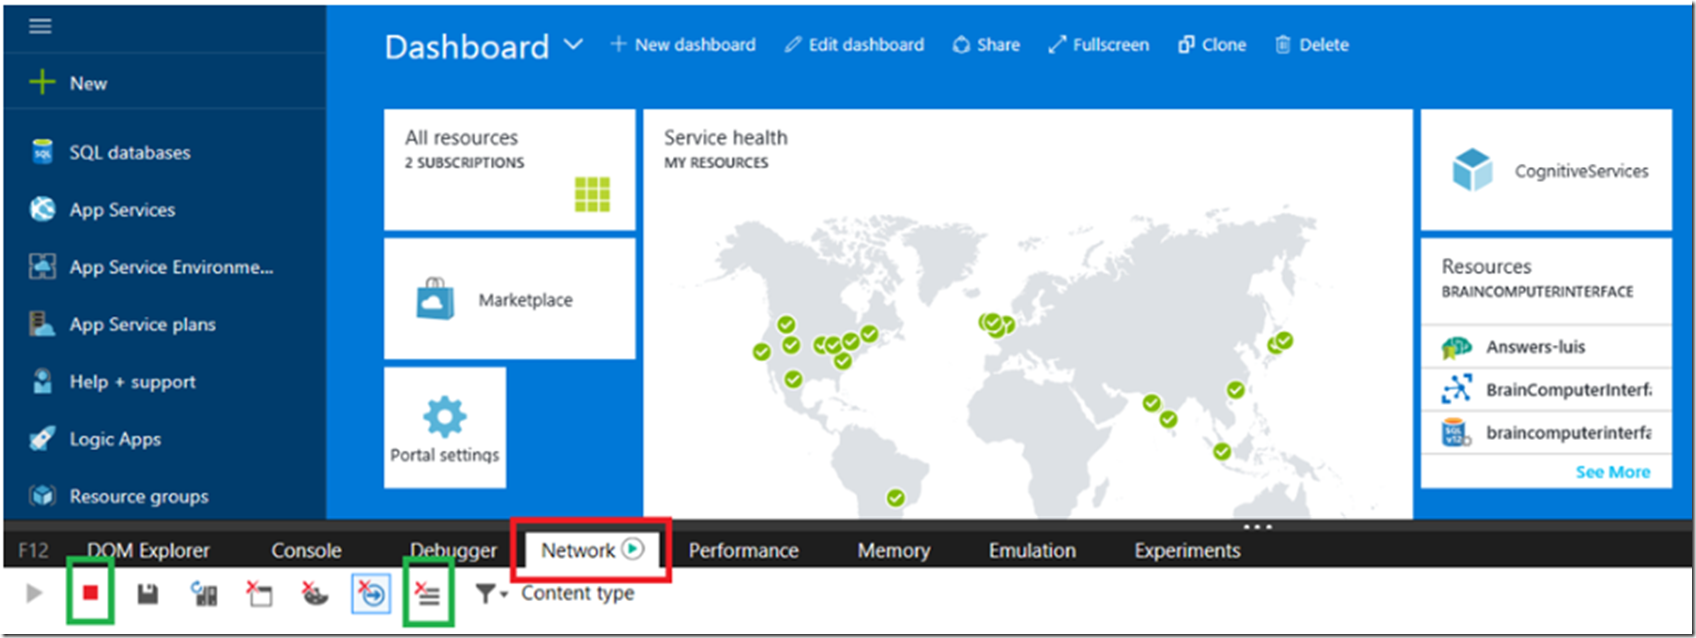The width and height of the screenshot is (1696, 638).
Task: Open the Emulation tab
Action: pyautogui.click(x=1032, y=551)
